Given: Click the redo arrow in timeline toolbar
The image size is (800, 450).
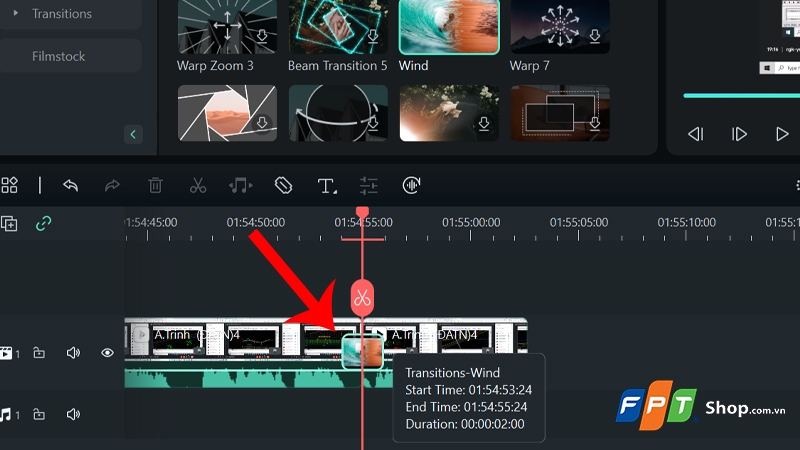Looking at the screenshot, I should [112, 185].
